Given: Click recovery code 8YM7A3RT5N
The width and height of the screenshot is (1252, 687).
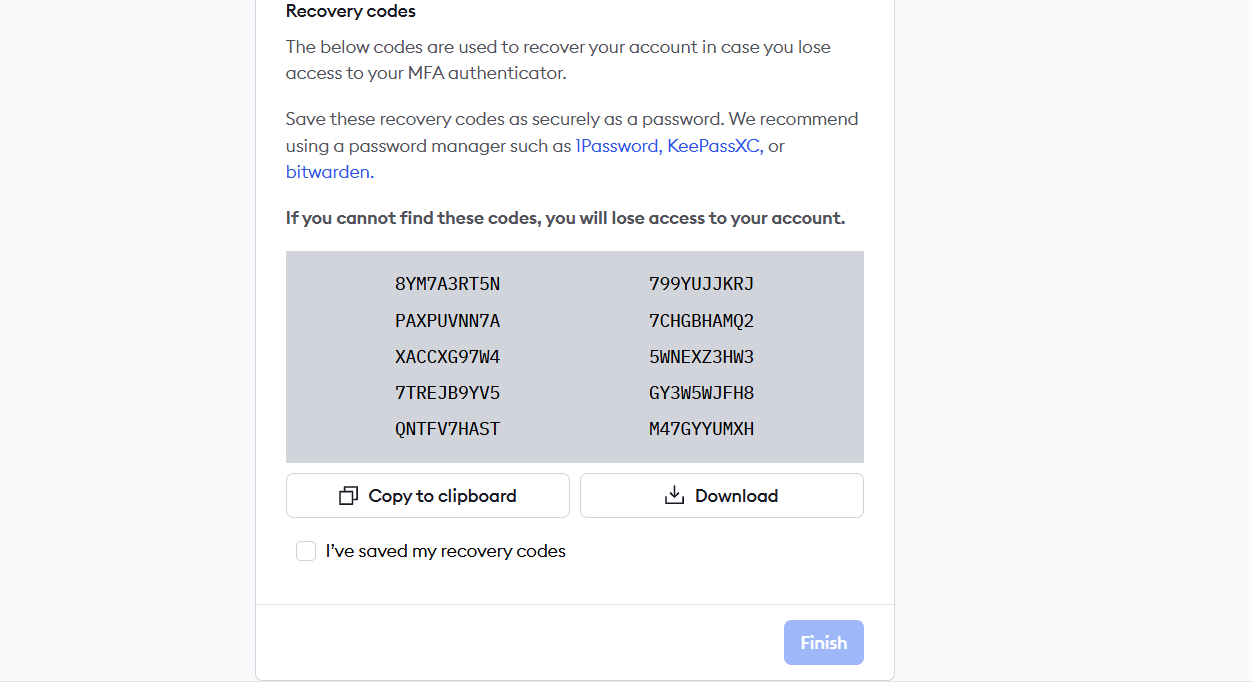Looking at the screenshot, I should [447, 284].
